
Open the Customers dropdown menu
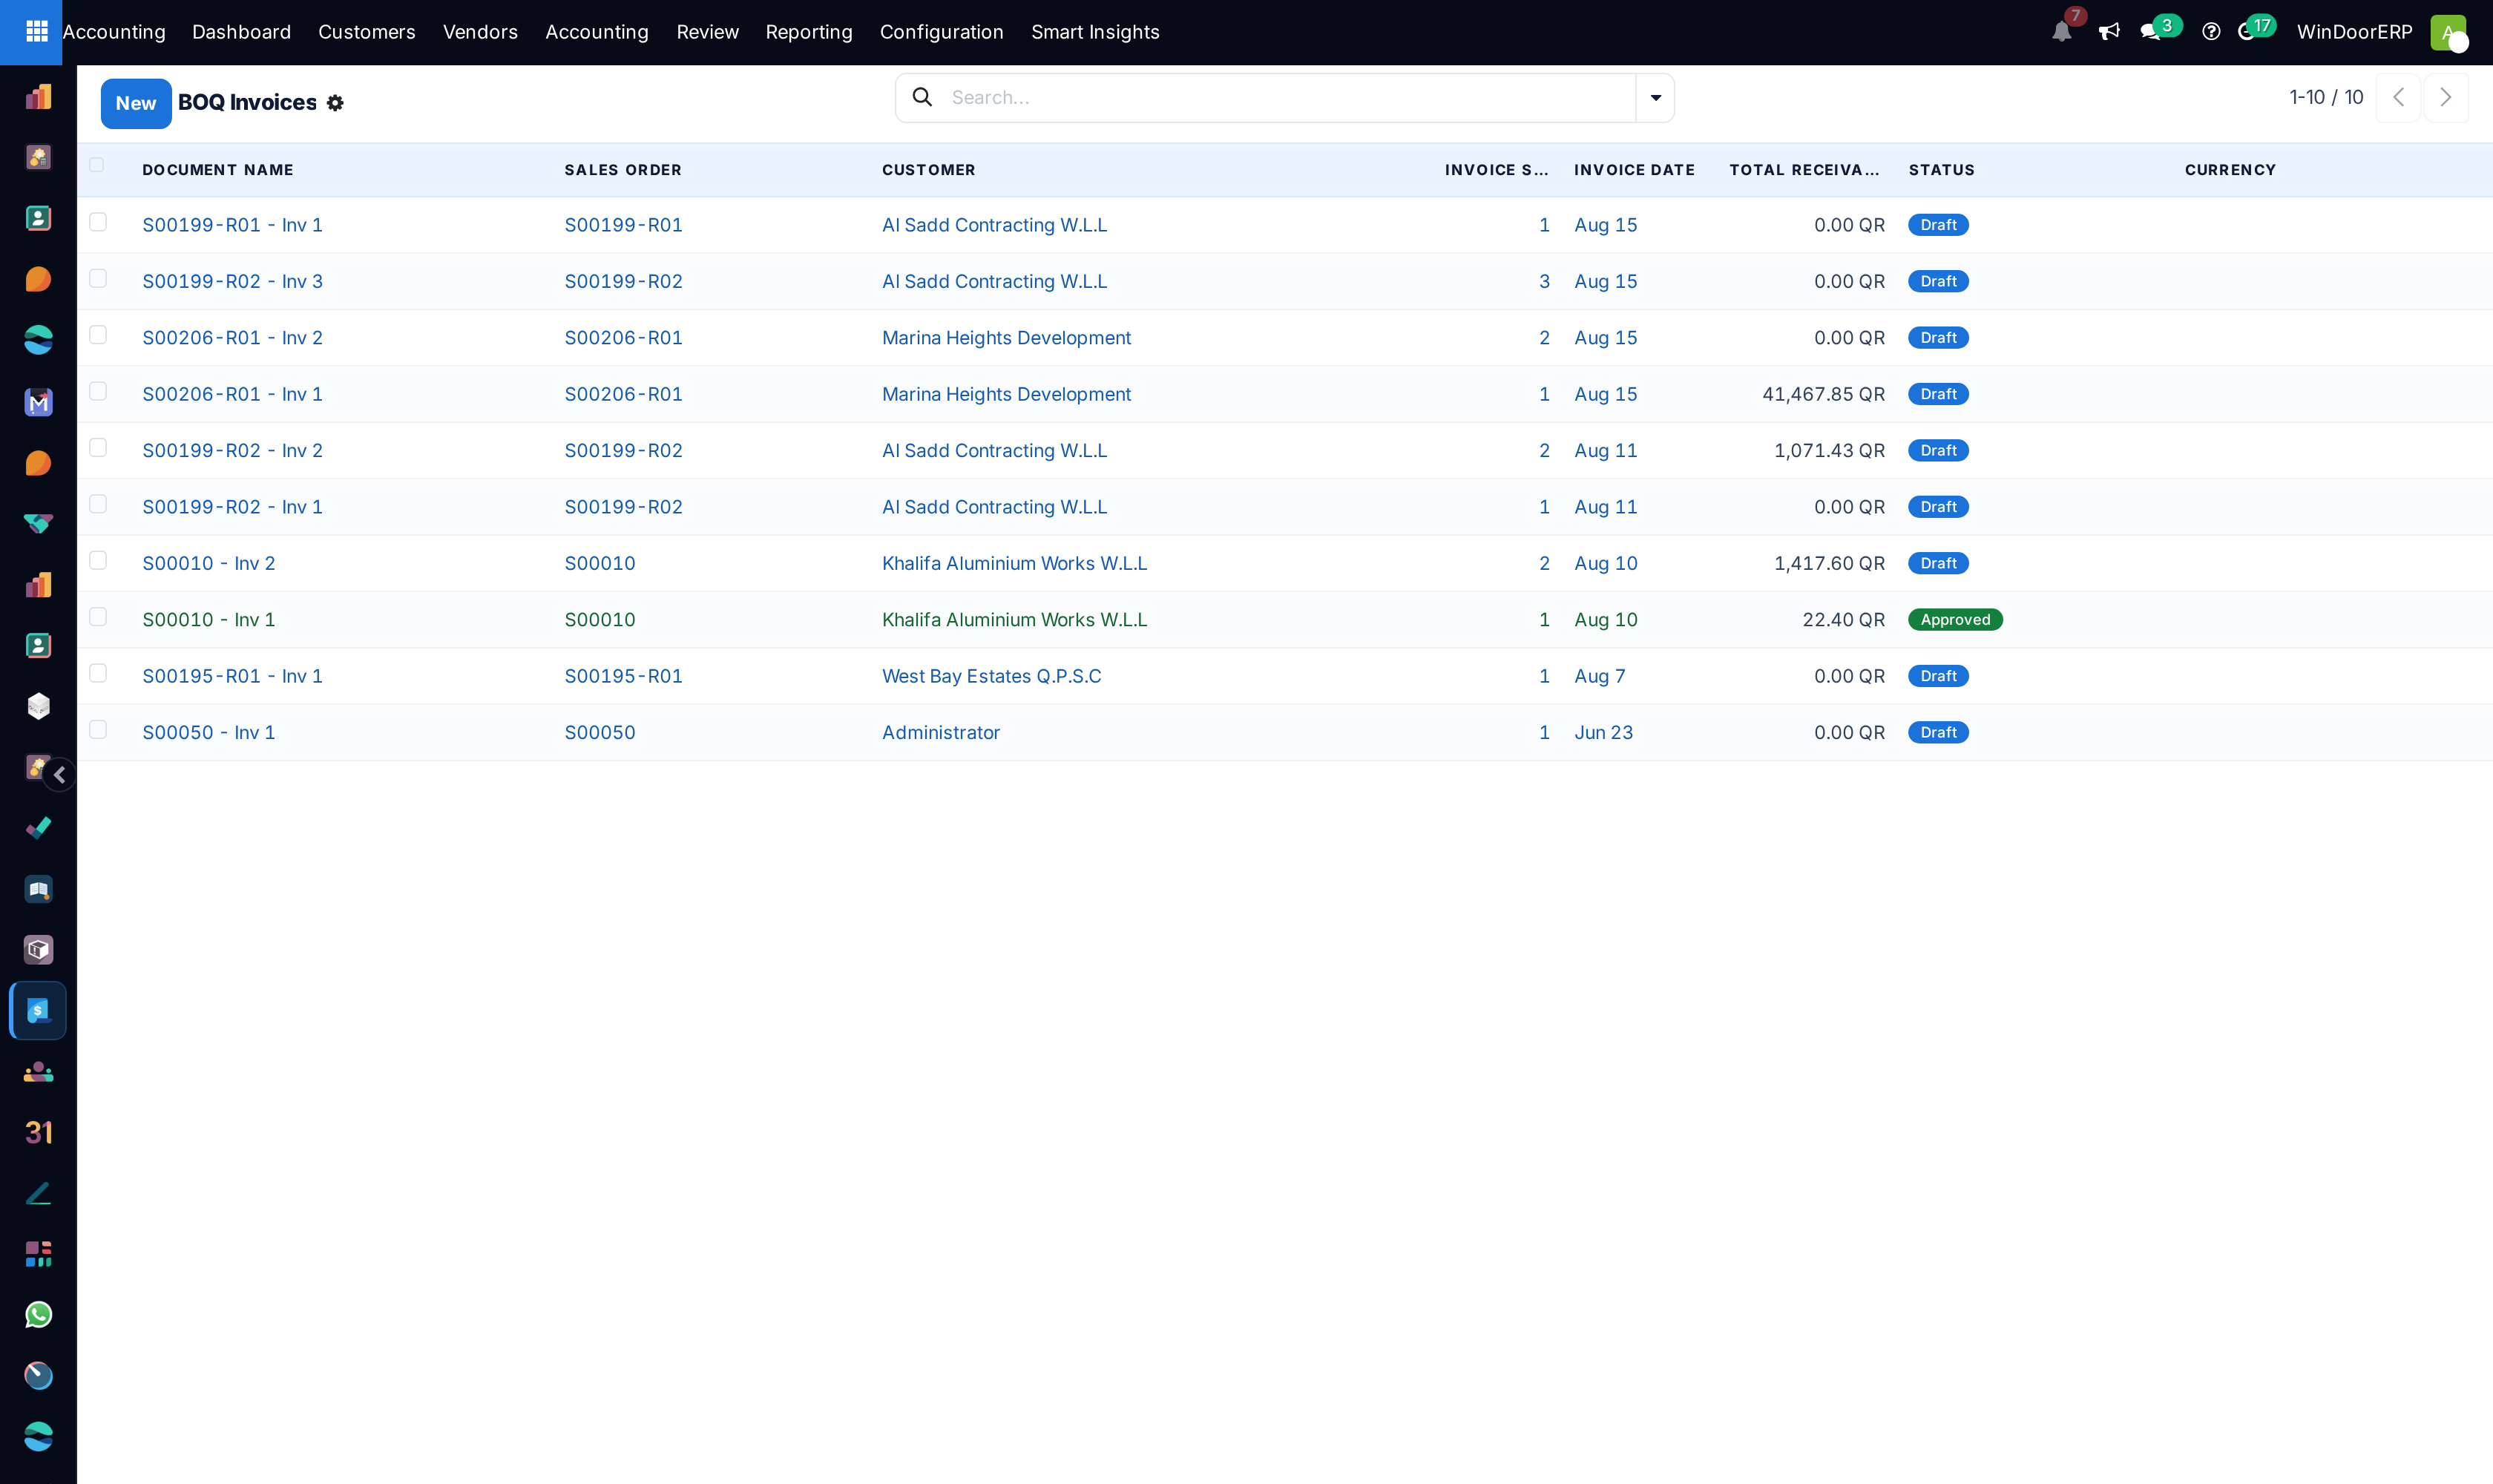[x=366, y=32]
